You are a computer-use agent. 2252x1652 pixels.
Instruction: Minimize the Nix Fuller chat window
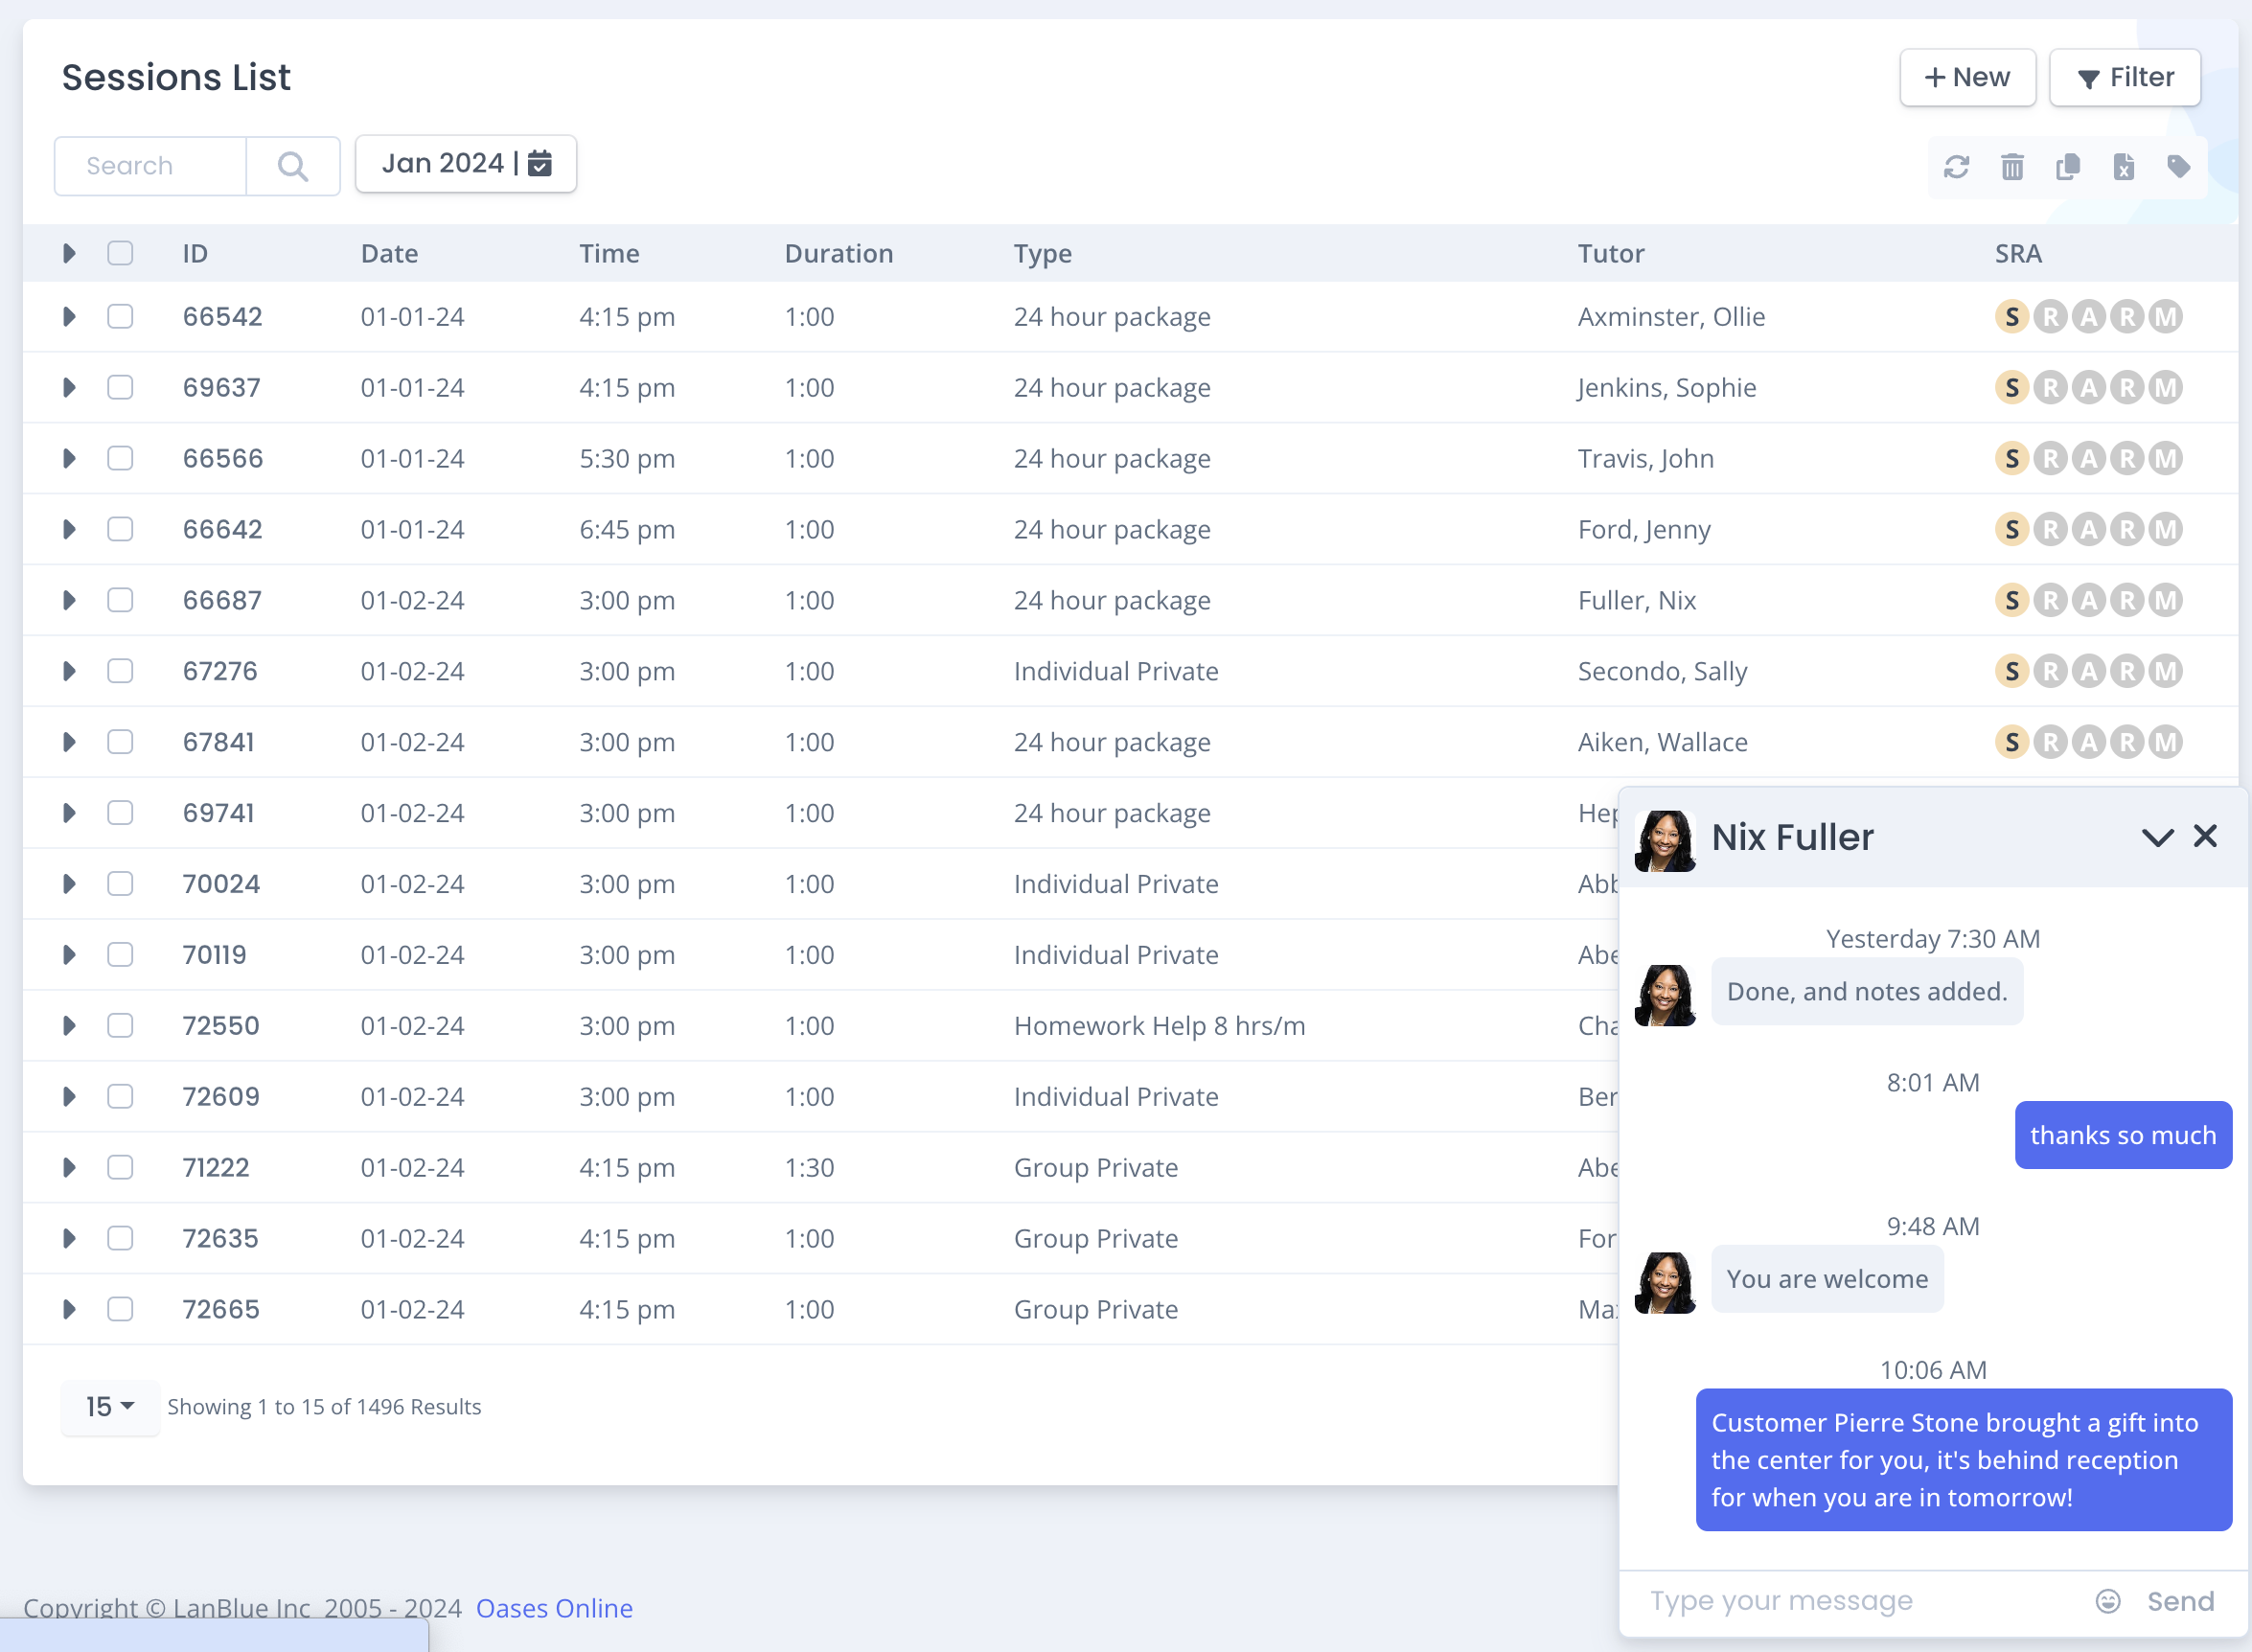tap(2157, 837)
